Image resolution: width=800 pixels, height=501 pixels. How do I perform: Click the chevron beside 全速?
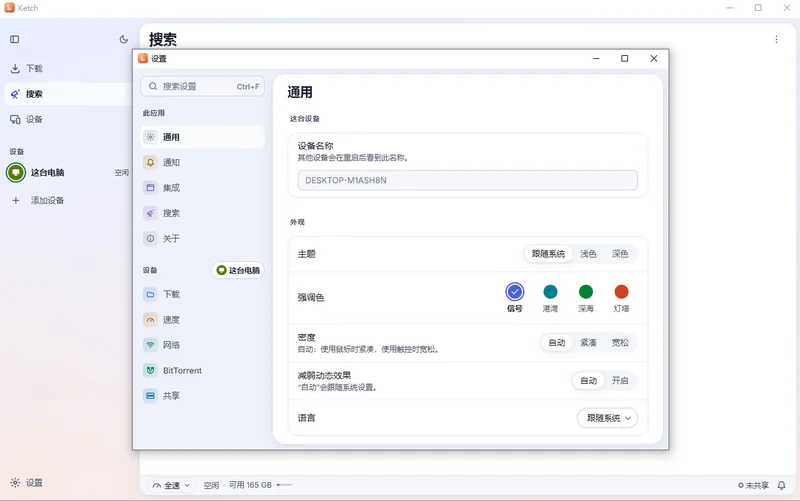point(187,485)
